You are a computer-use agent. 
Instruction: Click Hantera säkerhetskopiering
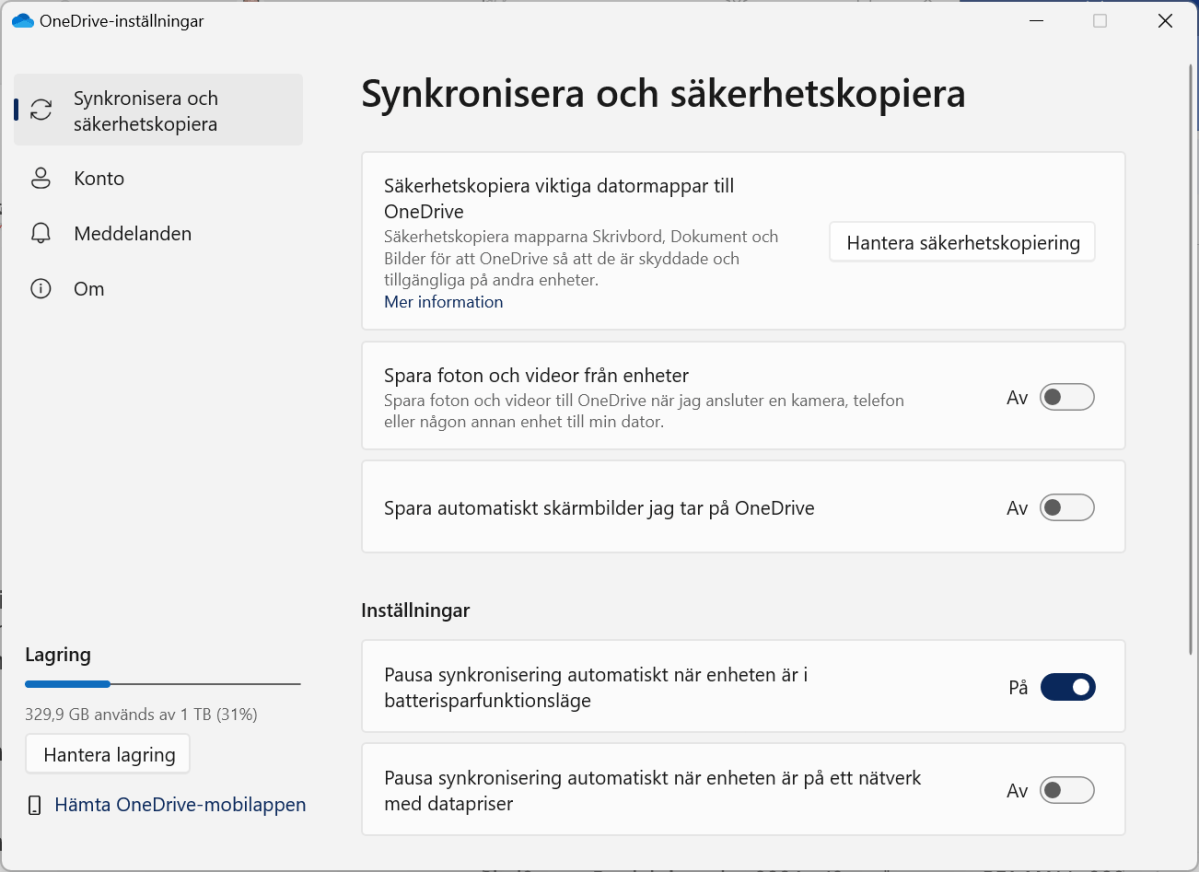961,241
